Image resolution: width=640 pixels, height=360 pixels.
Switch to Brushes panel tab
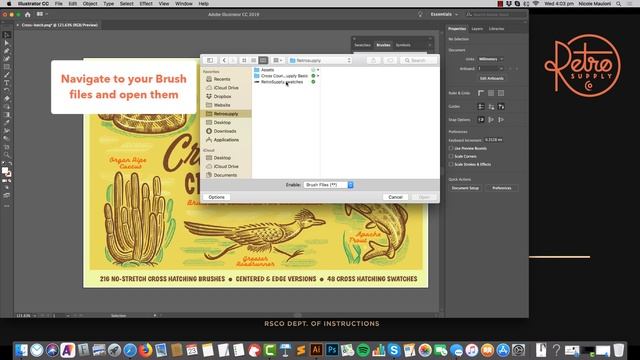tap(383, 45)
